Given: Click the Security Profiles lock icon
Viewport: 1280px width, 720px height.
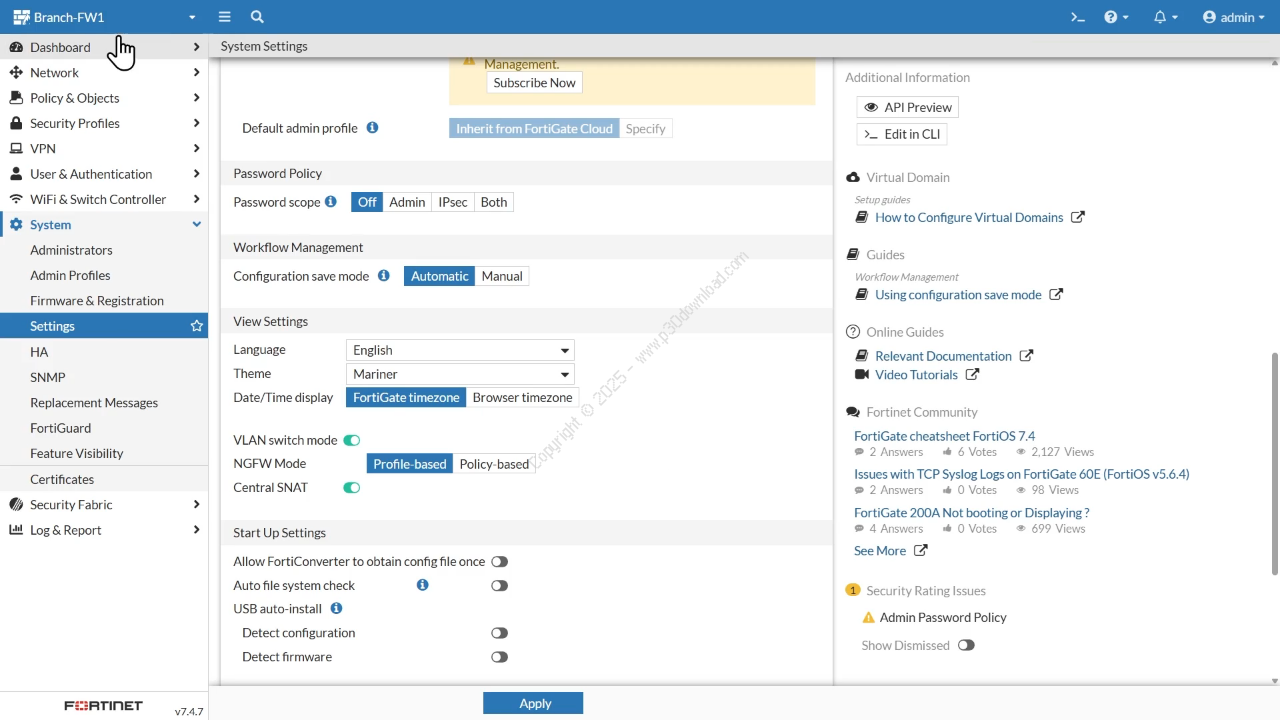Looking at the screenshot, I should pos(16,123).
